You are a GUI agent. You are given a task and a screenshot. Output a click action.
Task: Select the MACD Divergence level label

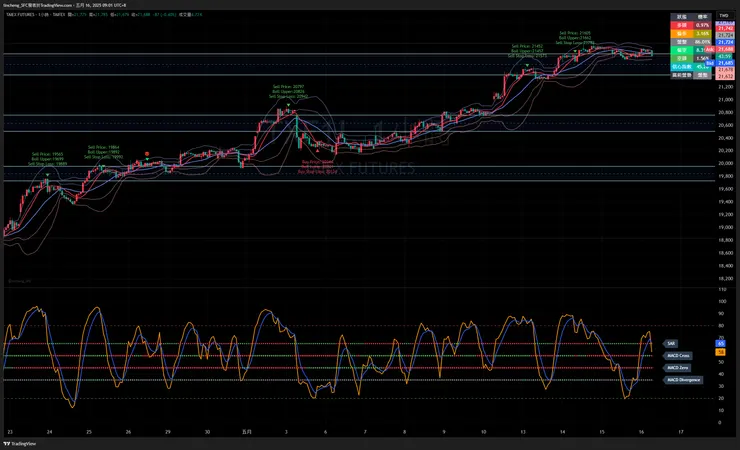[683, 380]
